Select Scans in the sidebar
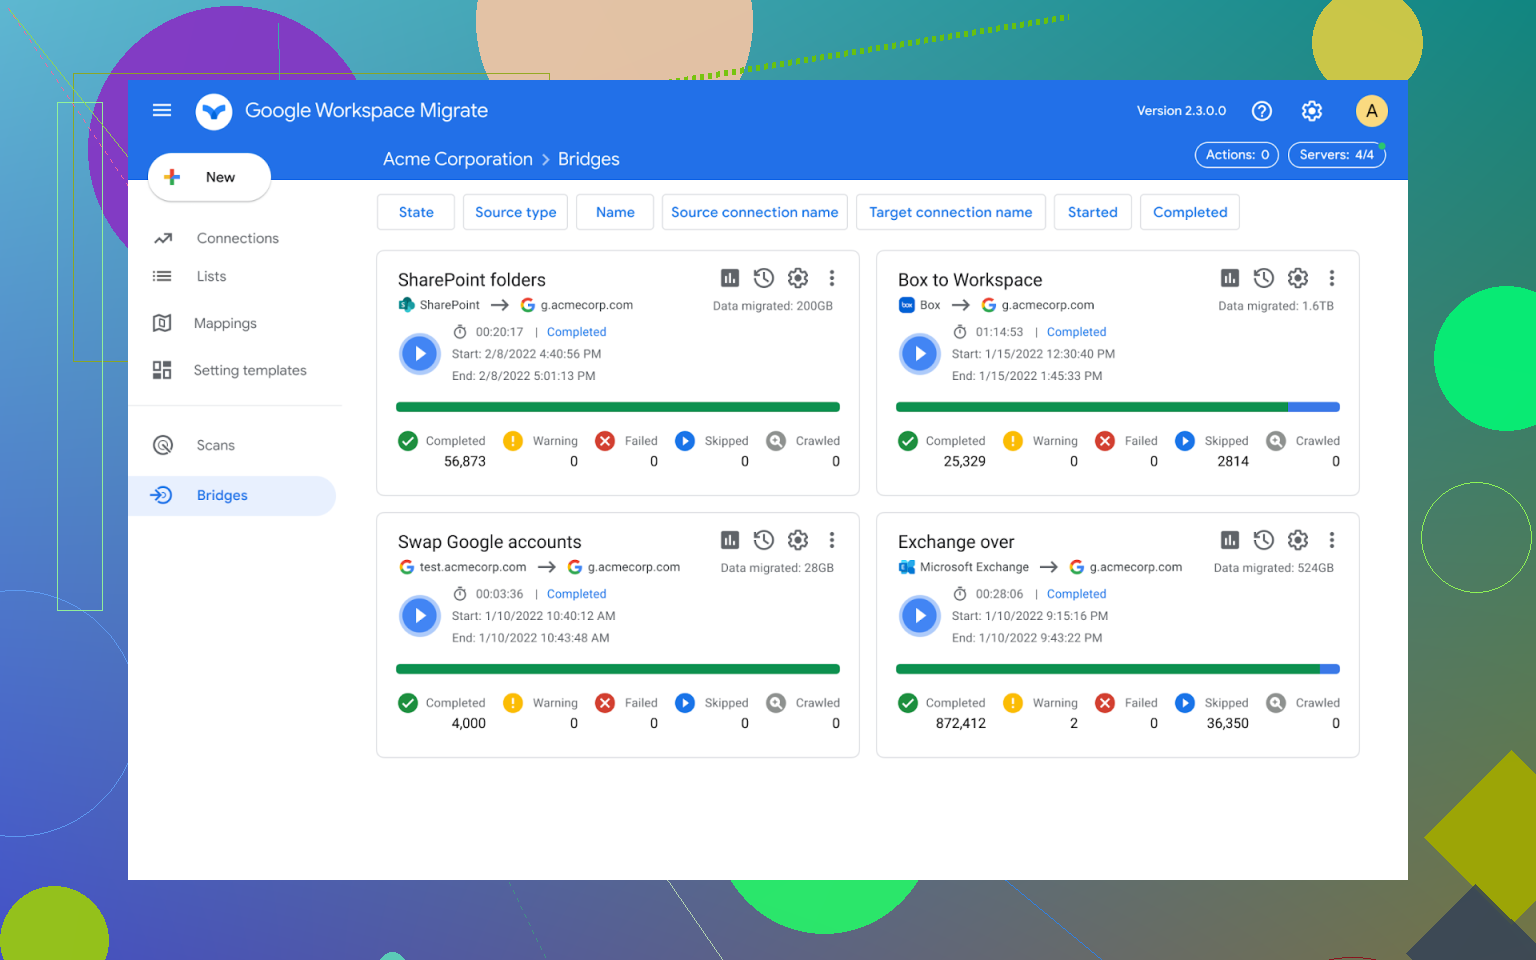The height and width of the screenshot is (960, 1536). click(215, 445)
